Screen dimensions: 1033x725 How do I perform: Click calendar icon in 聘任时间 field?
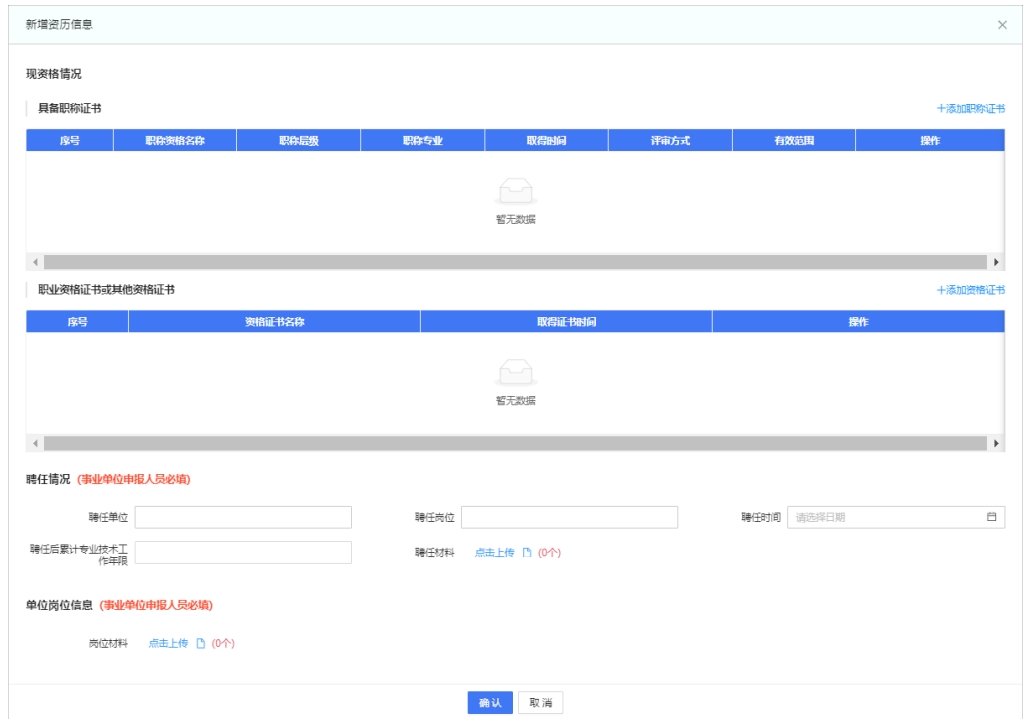click(x=992, y=517)
